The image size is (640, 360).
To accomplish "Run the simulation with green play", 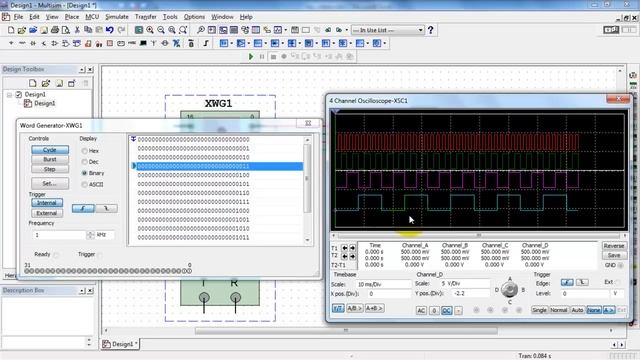I will pyautogui.click(x=251, y=56).
